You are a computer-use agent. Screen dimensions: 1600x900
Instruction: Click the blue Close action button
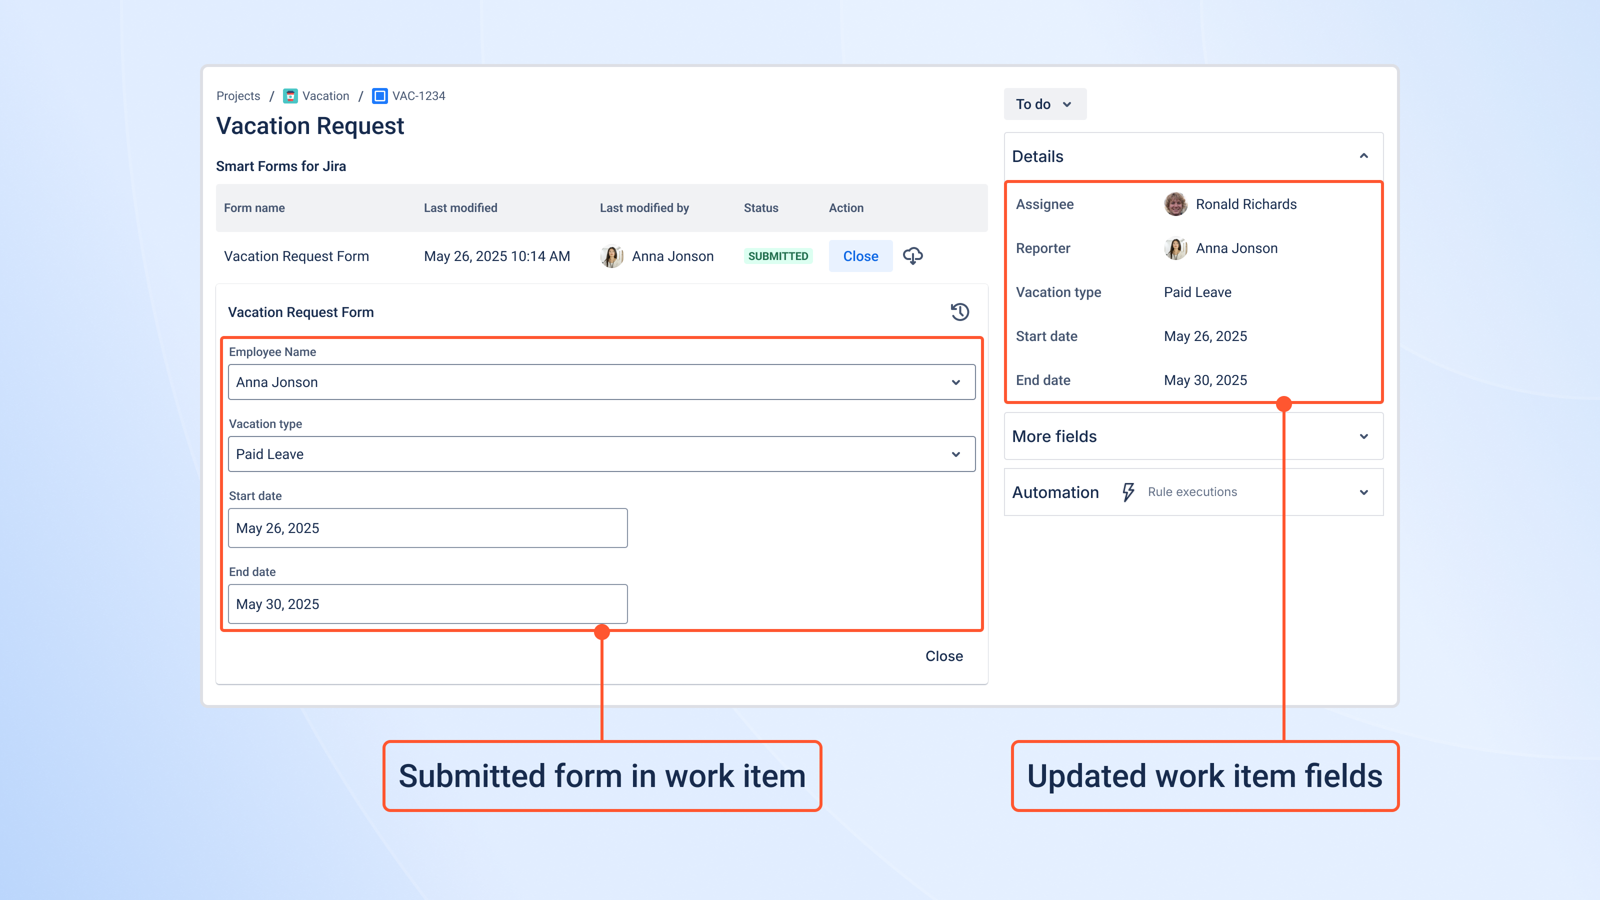pos(861,256)
